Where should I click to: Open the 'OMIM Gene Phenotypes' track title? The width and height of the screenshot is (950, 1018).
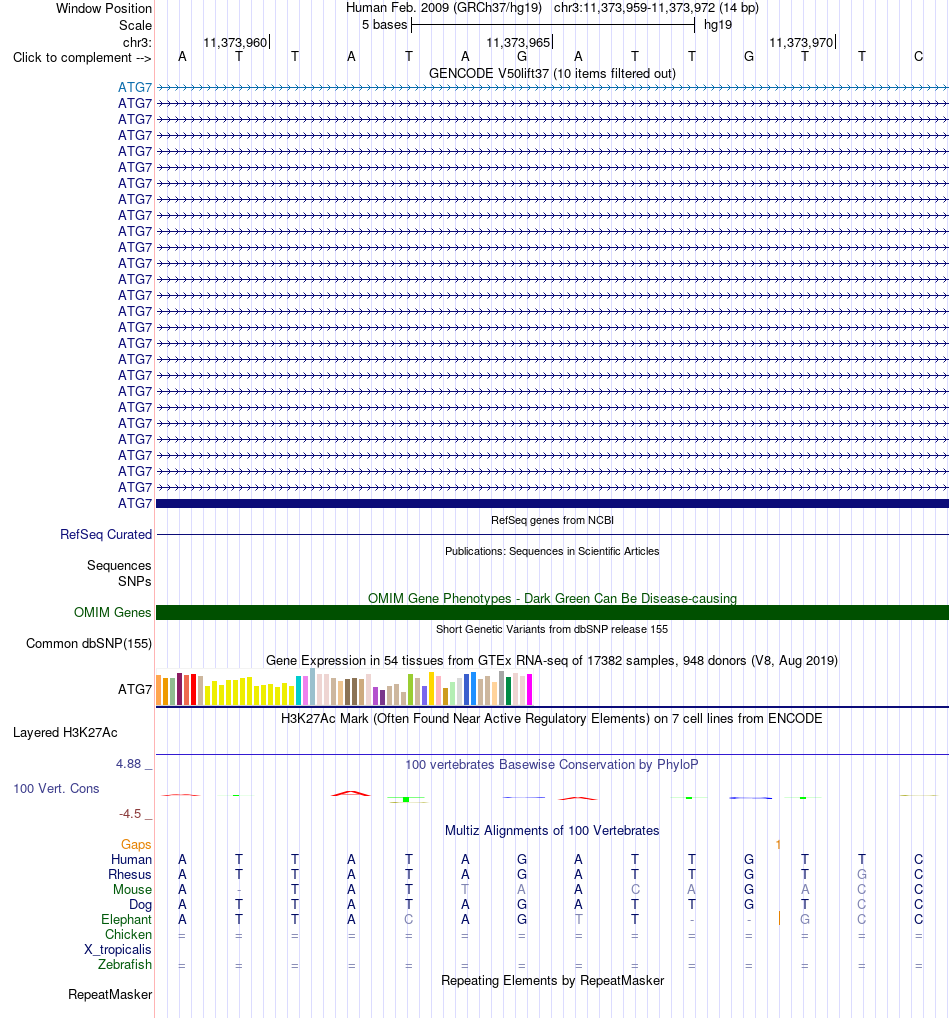[552, 598]
